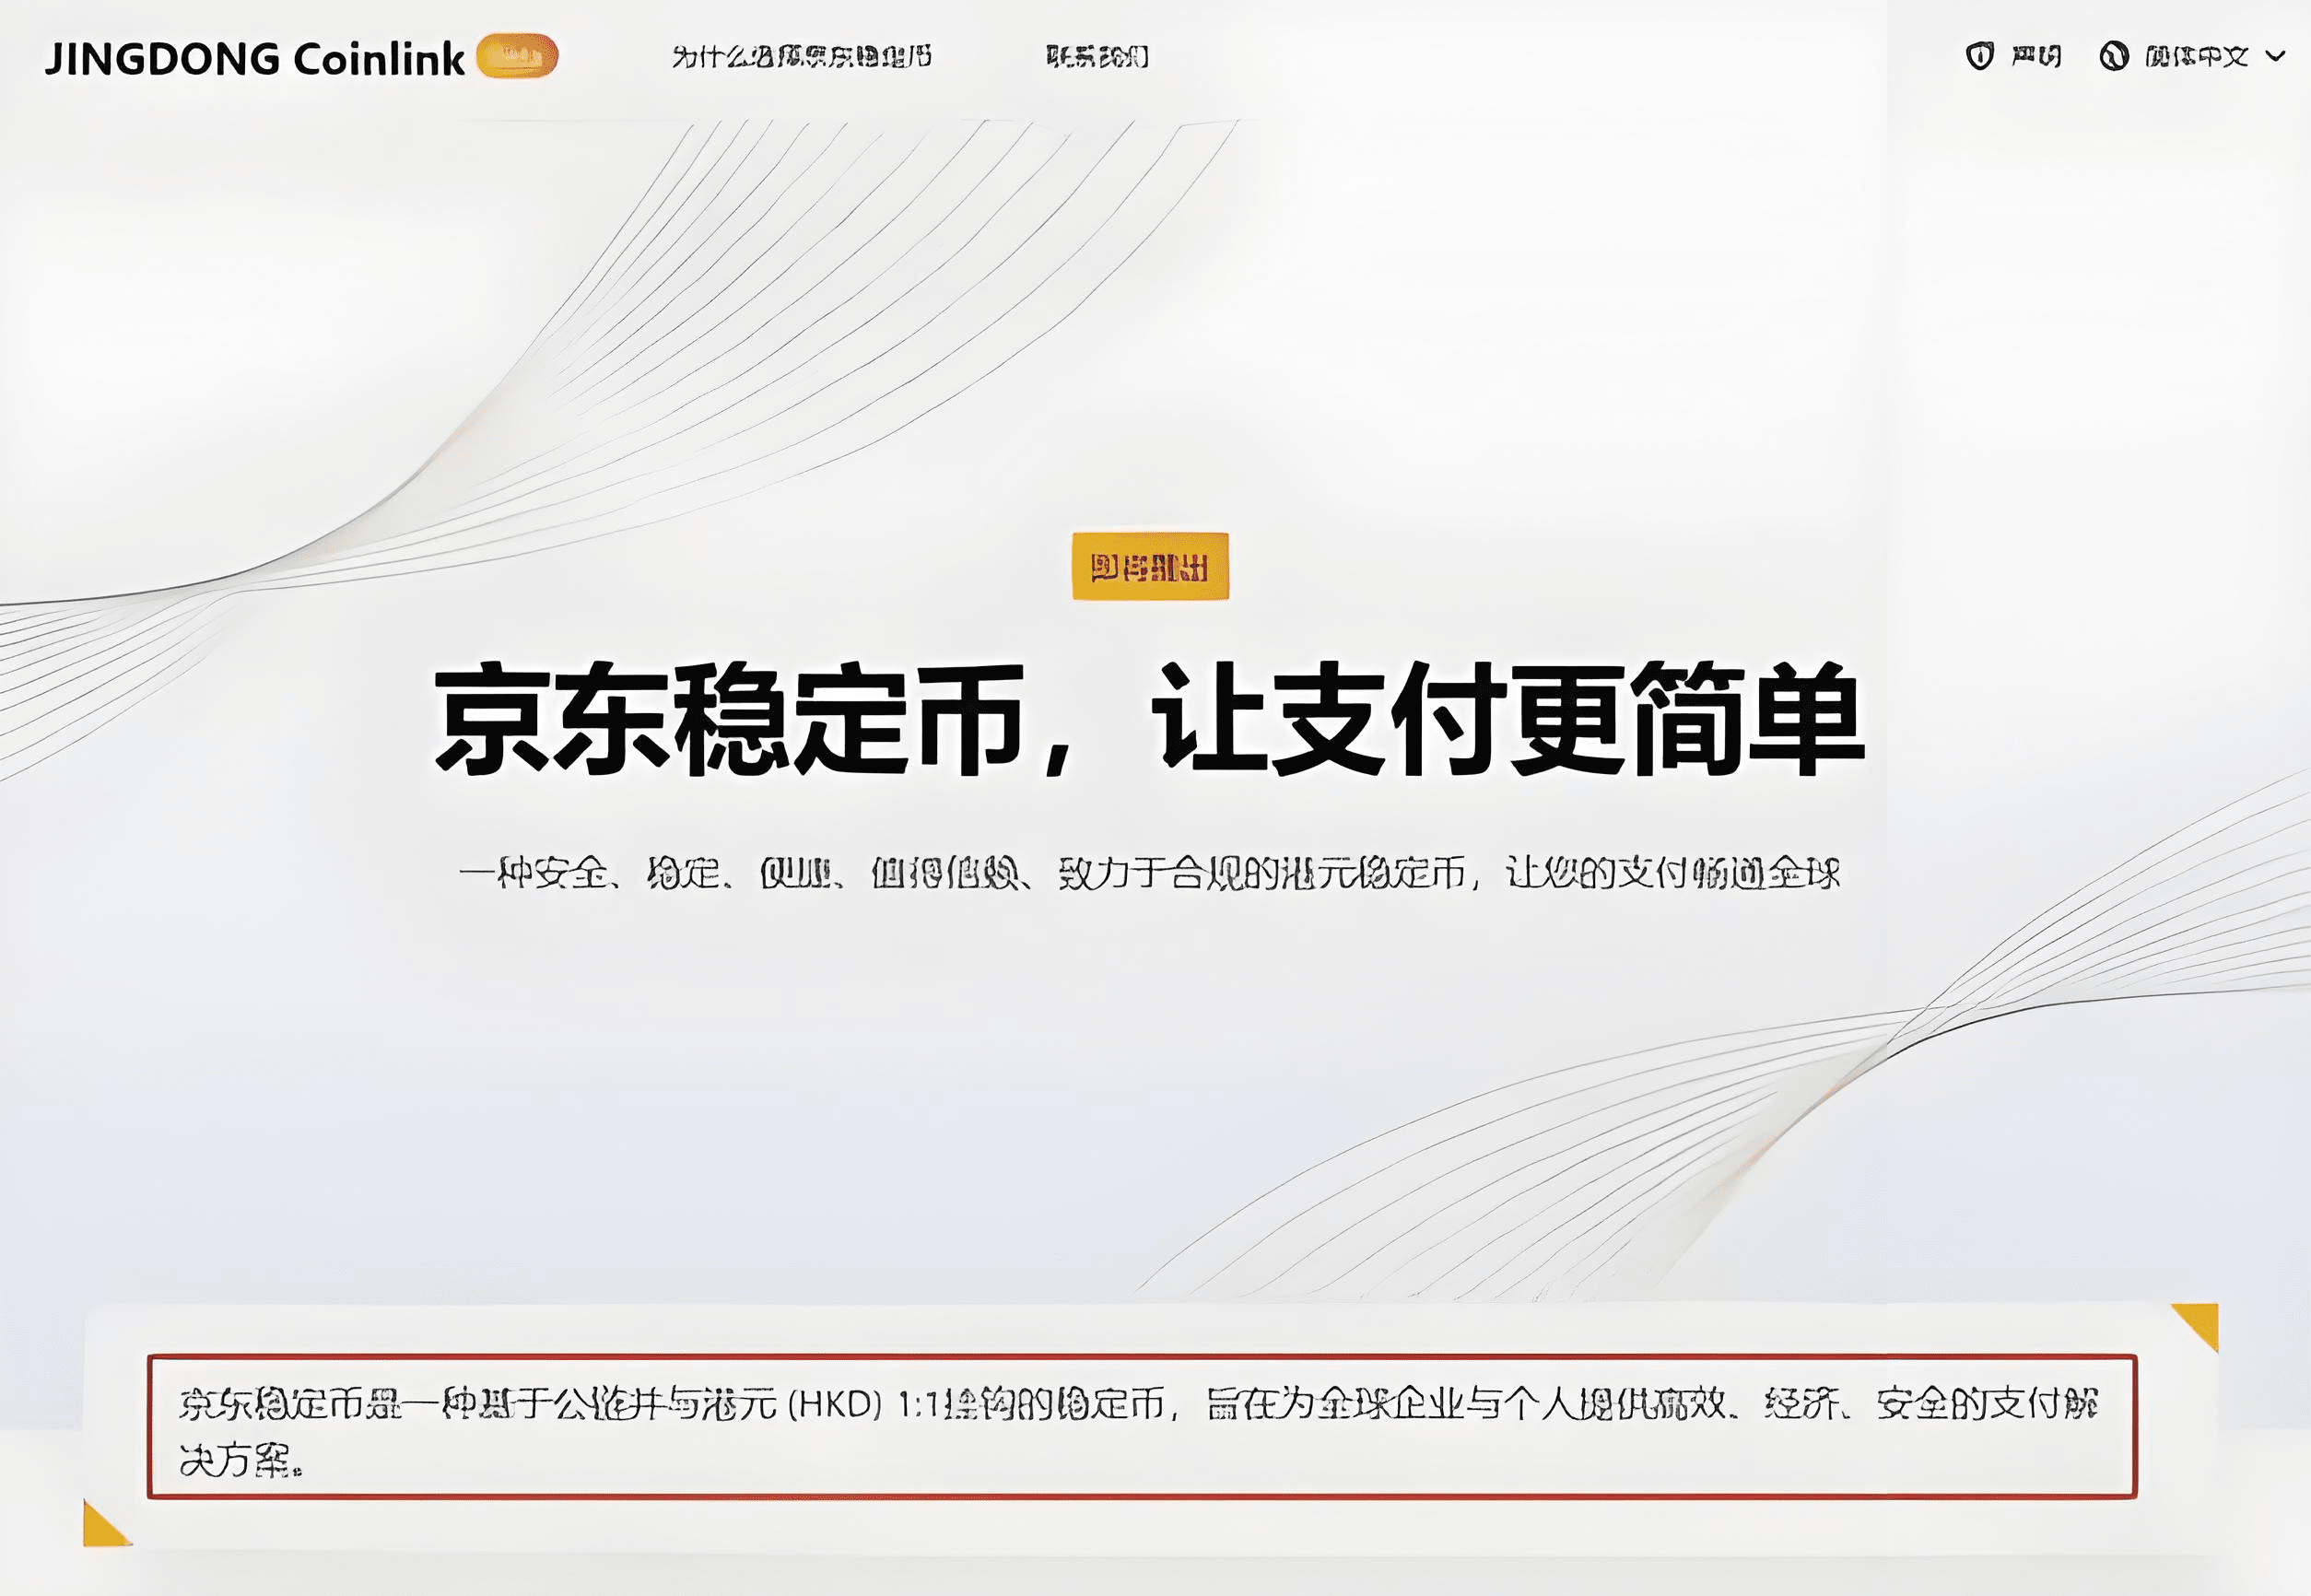
Task: Click the subtitle starting with 一种安全、稳定
Action: click(x=1149, y=873)
